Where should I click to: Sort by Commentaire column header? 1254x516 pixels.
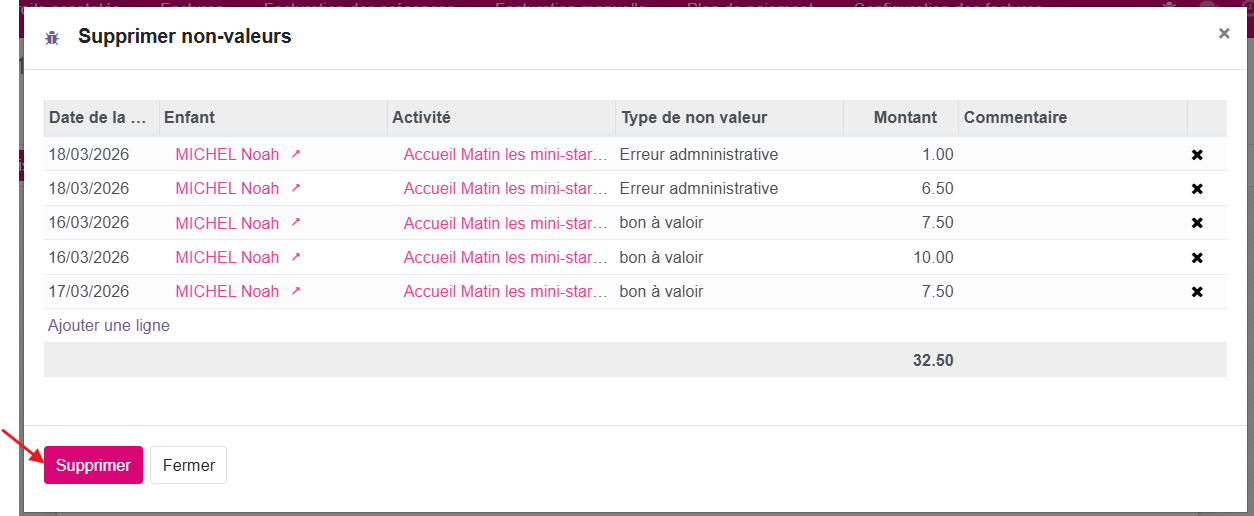(1072, 117)
